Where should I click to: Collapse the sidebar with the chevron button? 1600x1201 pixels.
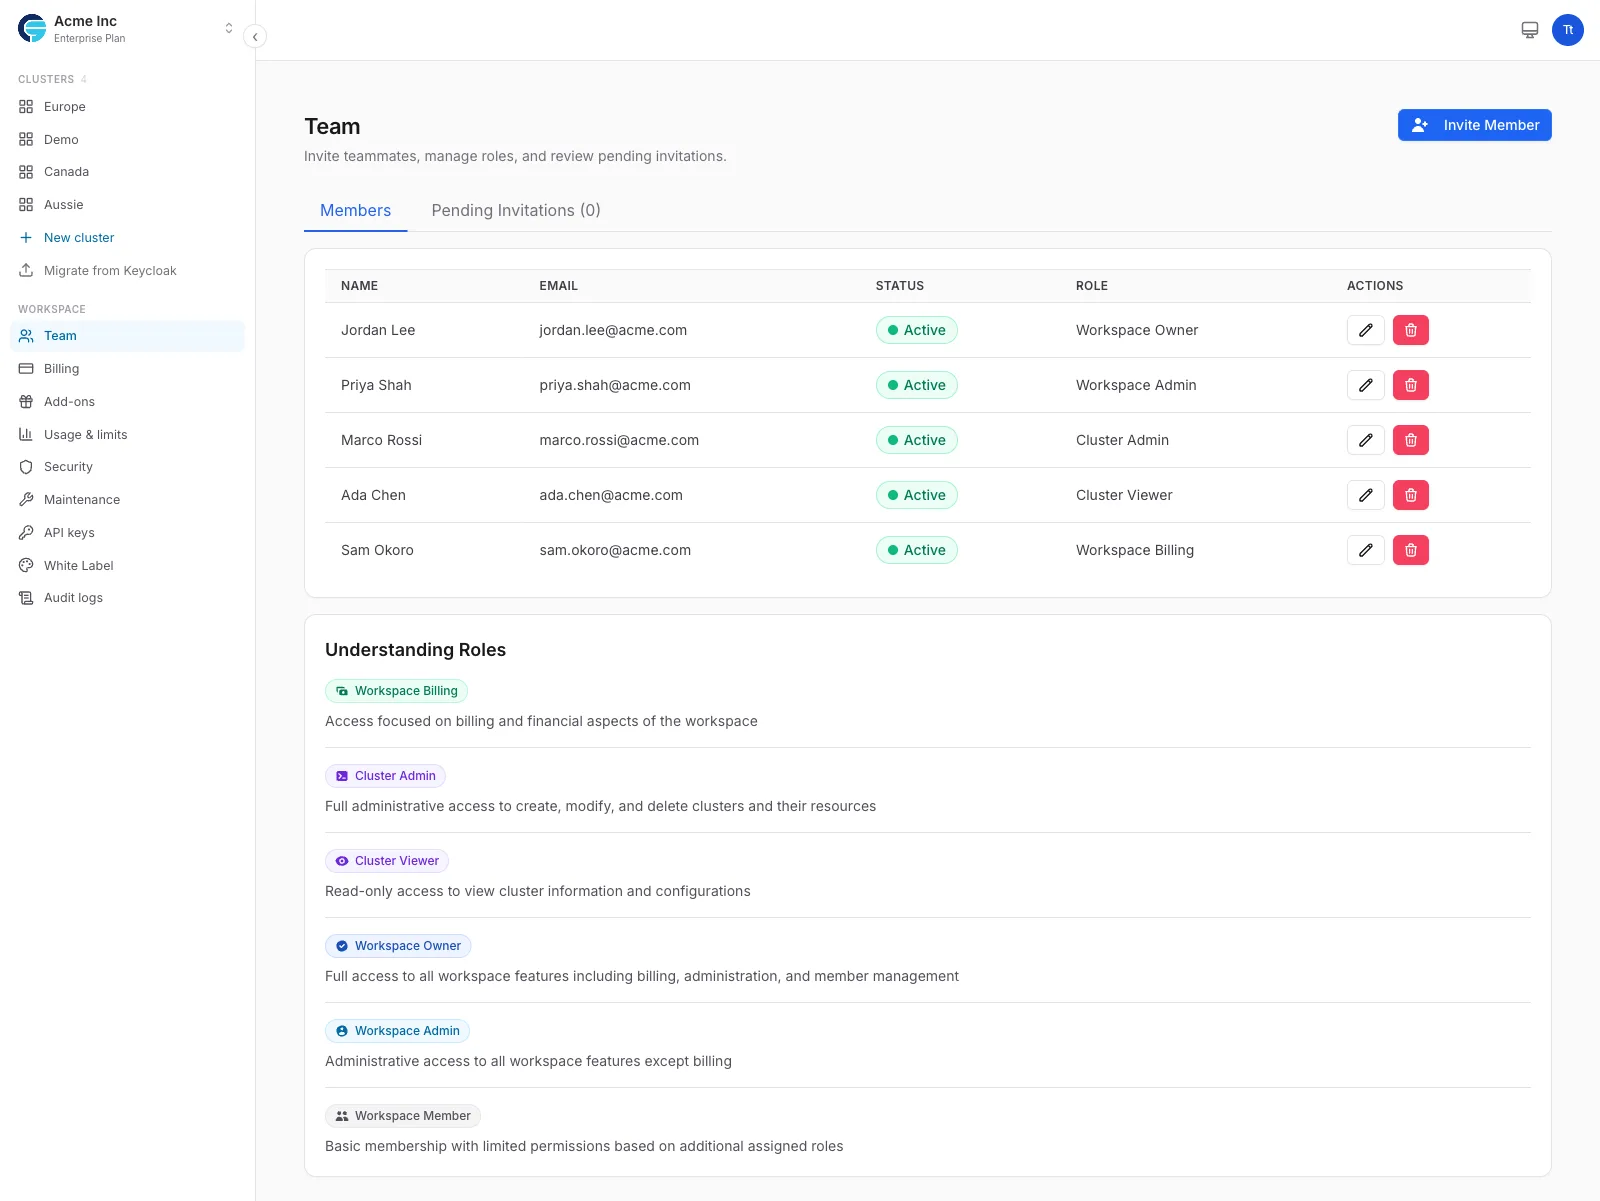(255, 37)
